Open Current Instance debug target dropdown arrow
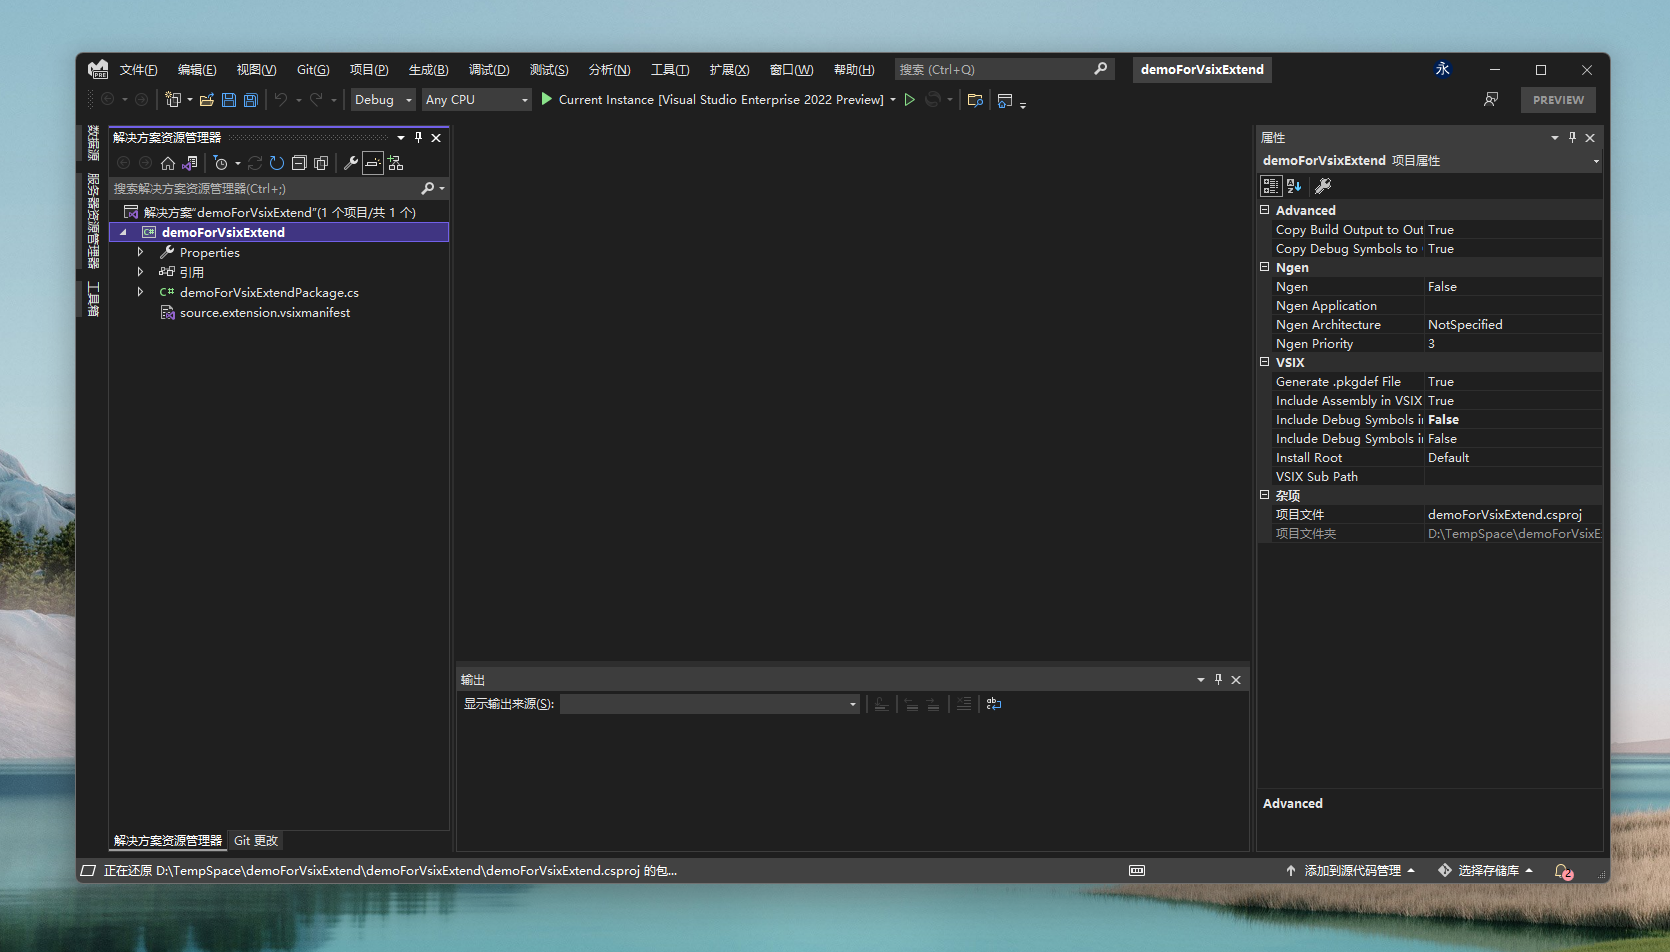This screenshot has height=952, width=1670. coord(893,100)
